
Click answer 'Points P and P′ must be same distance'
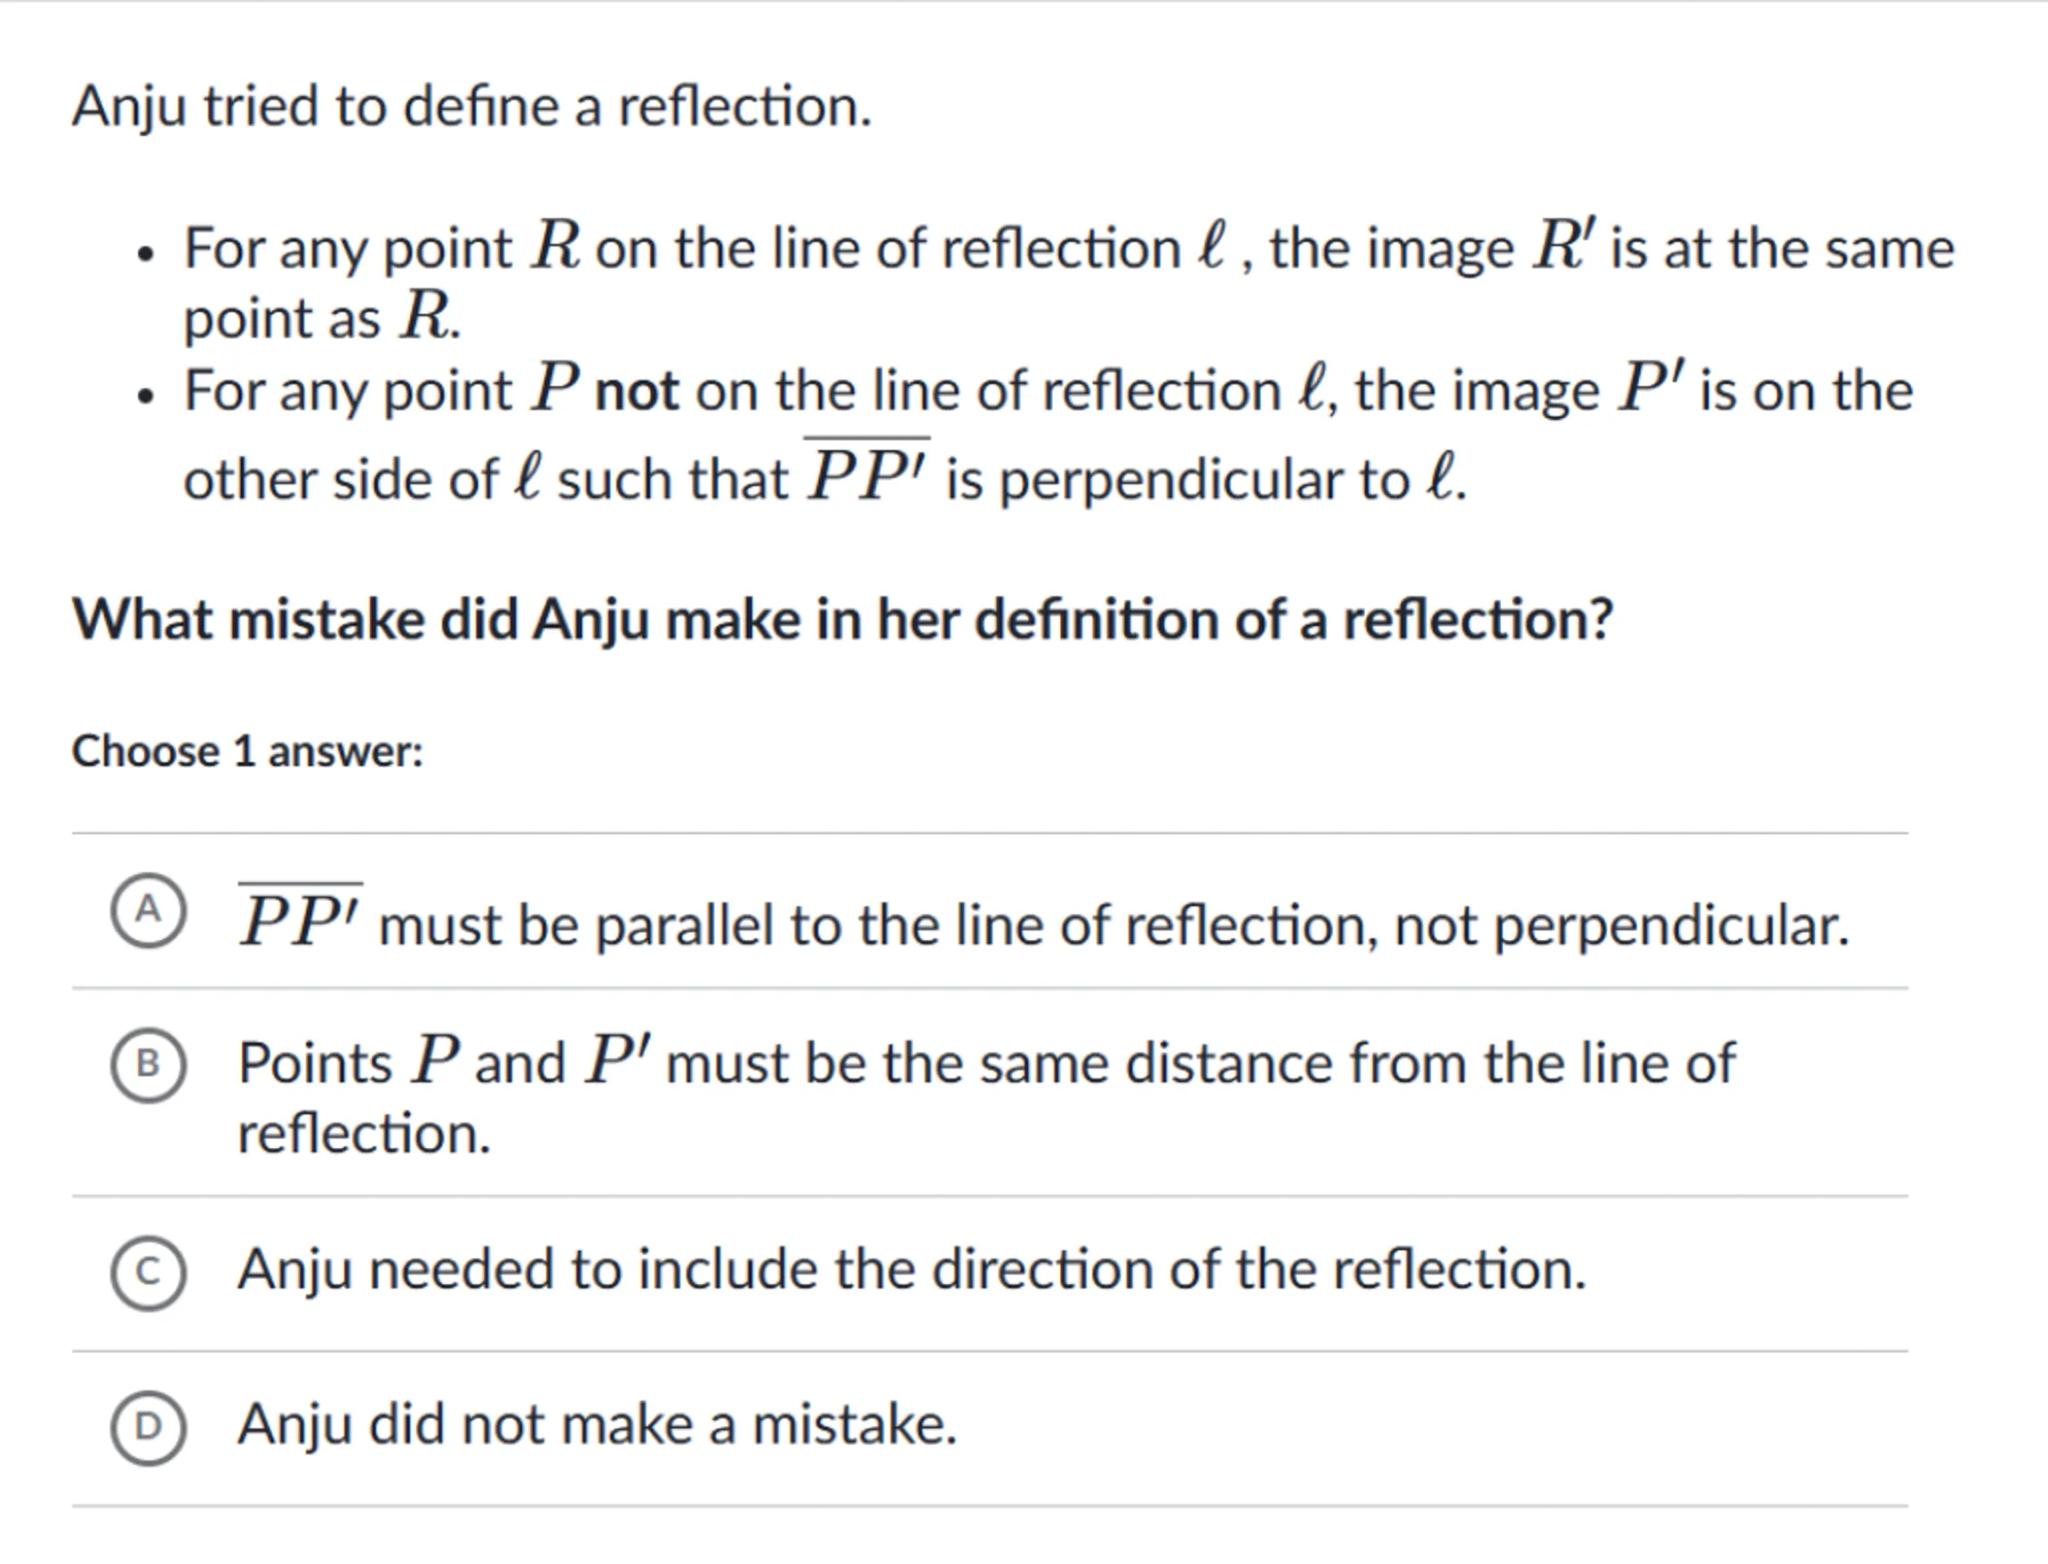(x=985, y=1064)
